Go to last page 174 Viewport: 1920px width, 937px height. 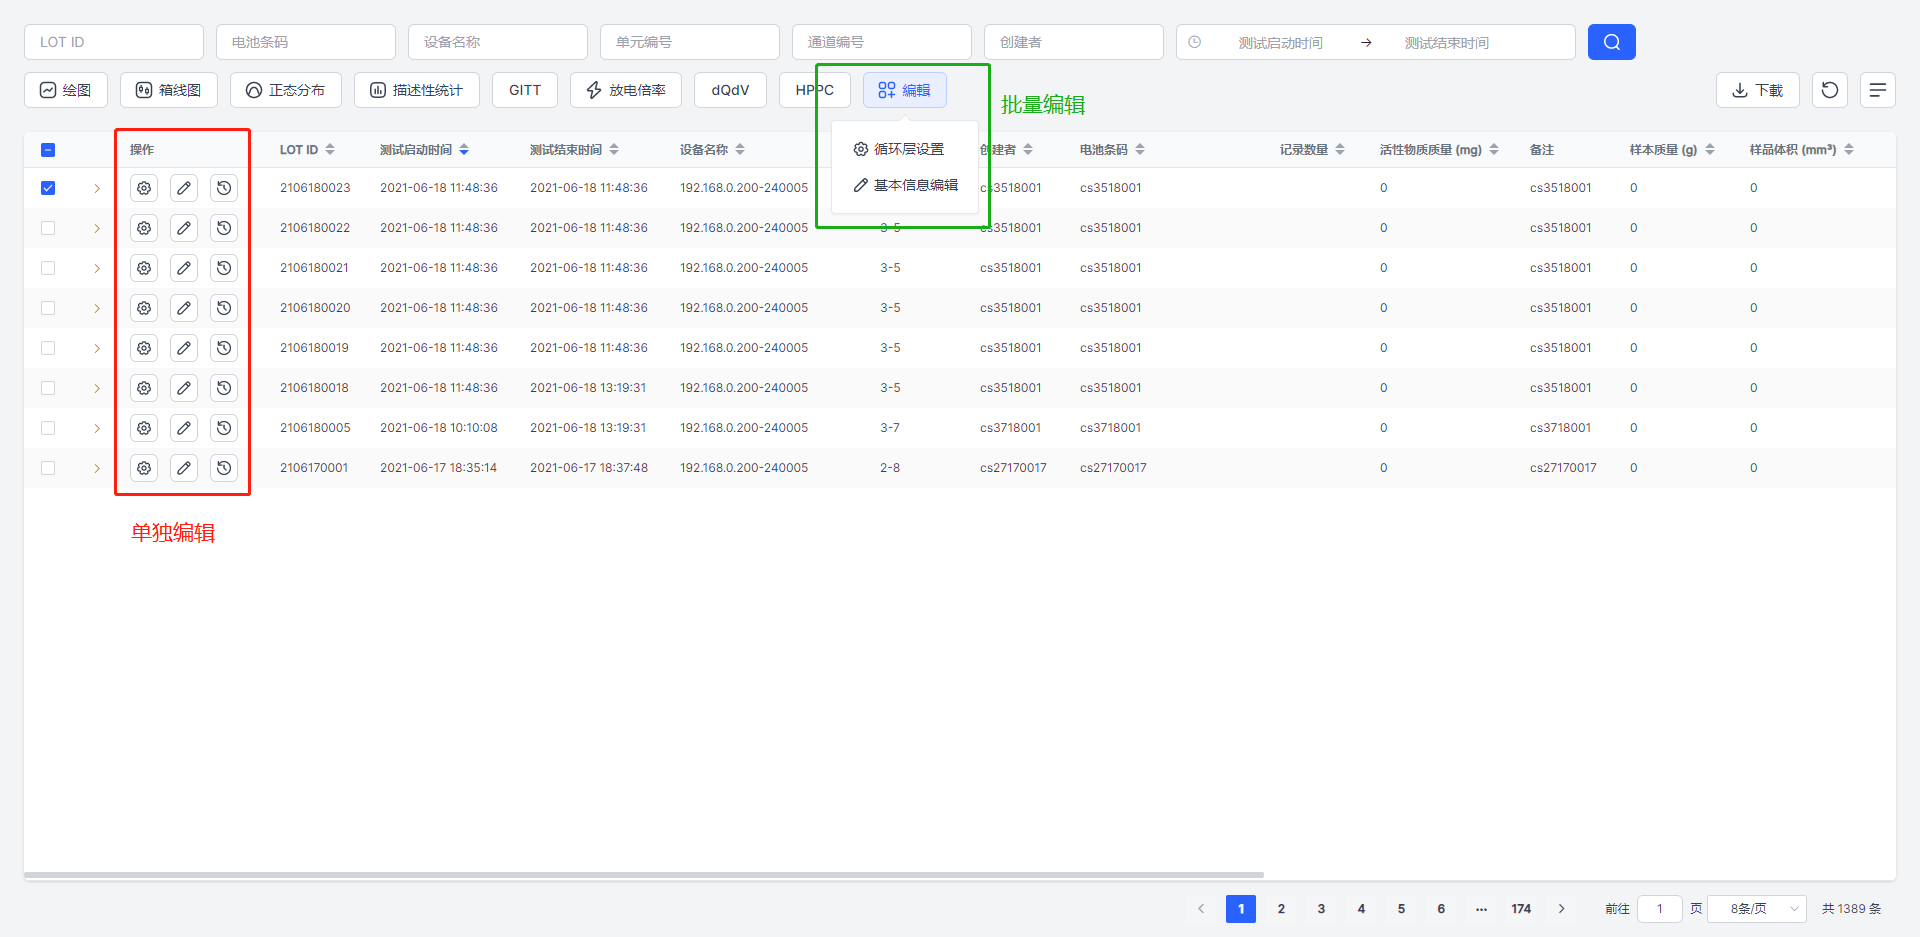tap(1521, 909)
